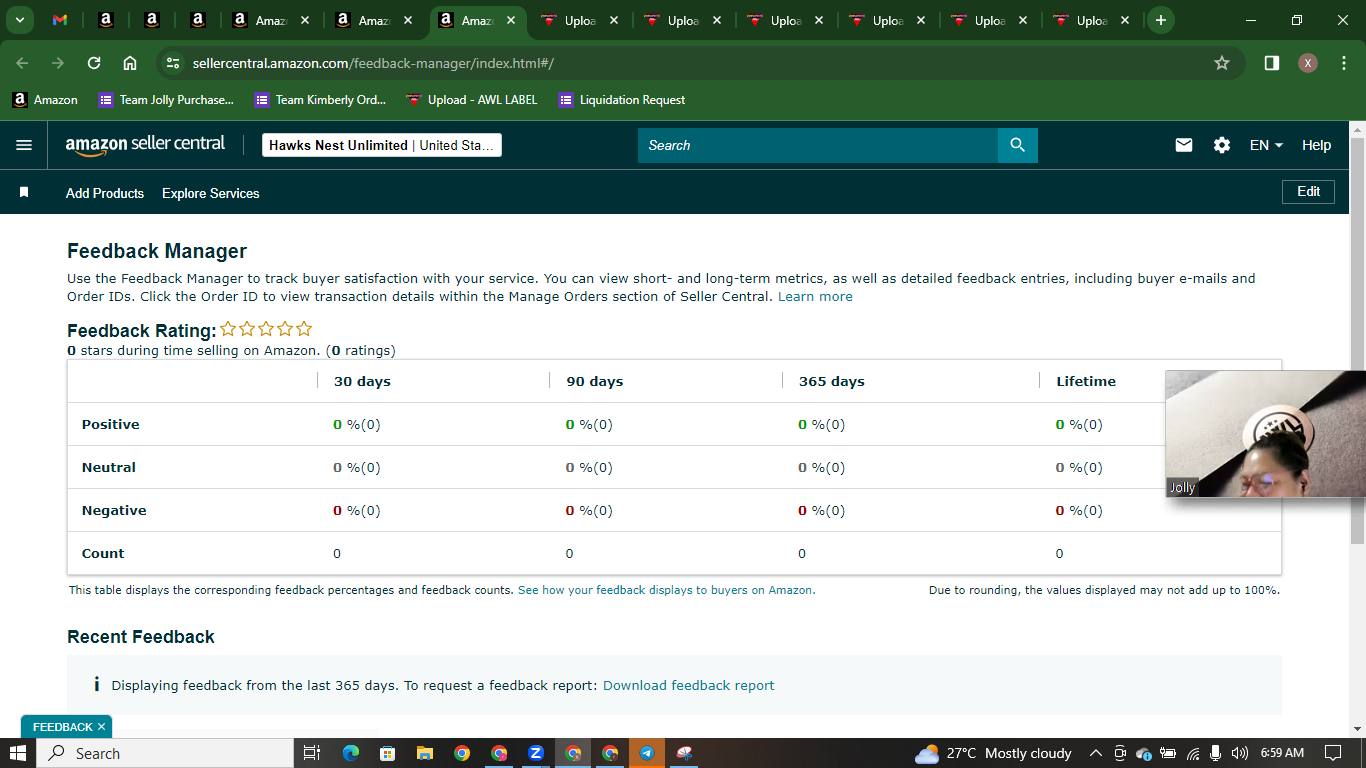Dismiss the FEEDBACK tab with its X
The height and width of the screenshot is (768, 1366).
coord(102,727)
